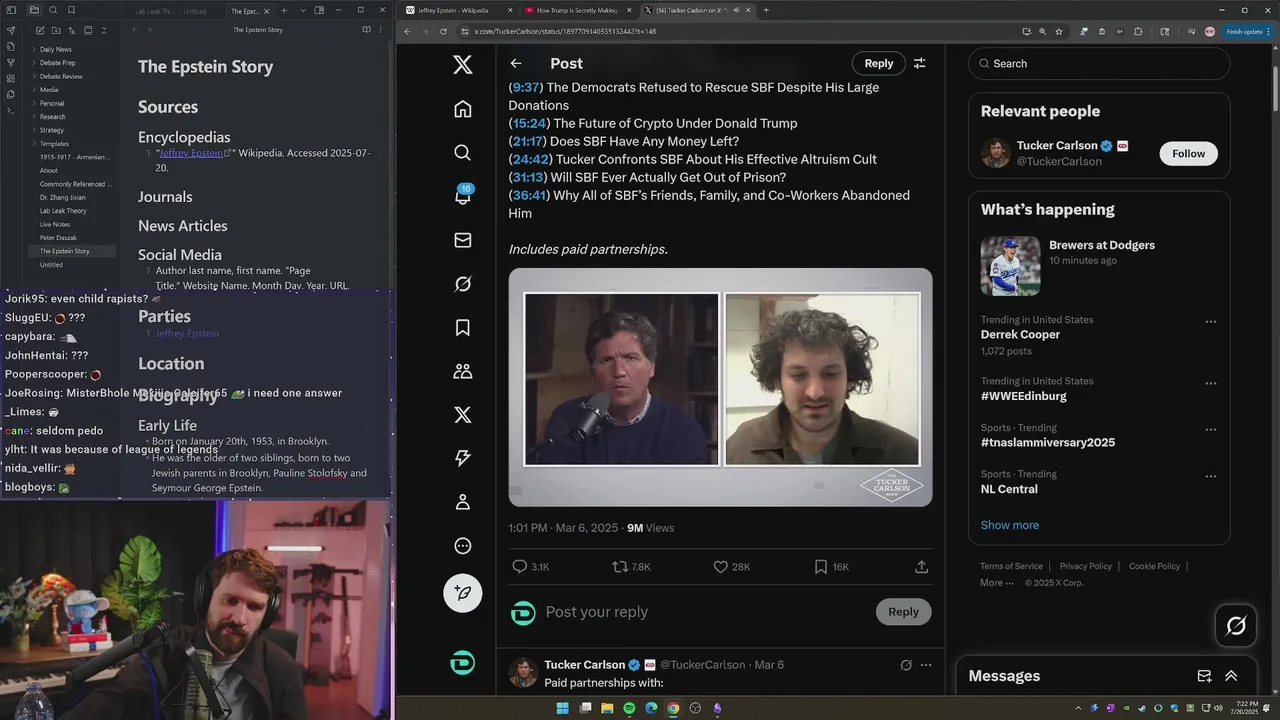Open the Windows Start menu
Screen dimensions: 1280x720
pyautogui.click(x=562, y=708)
